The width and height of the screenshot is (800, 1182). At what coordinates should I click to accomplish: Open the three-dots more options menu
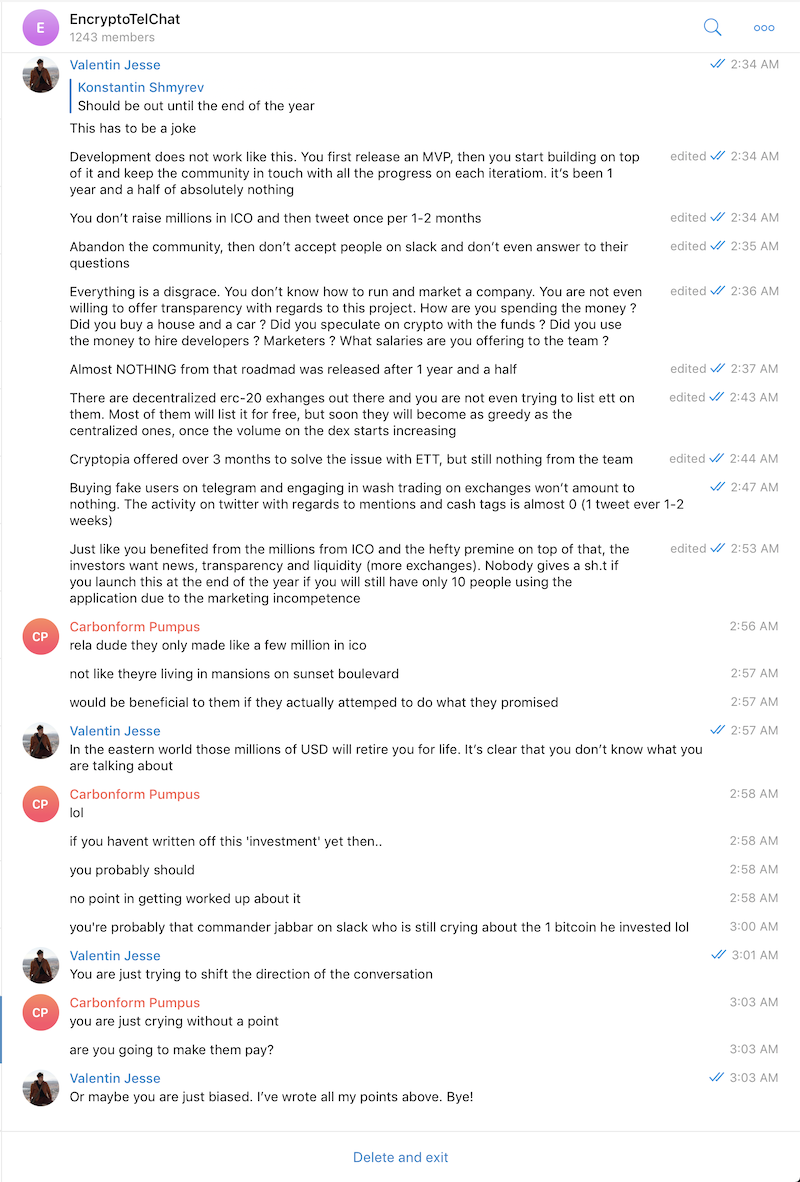coord(764,28)
